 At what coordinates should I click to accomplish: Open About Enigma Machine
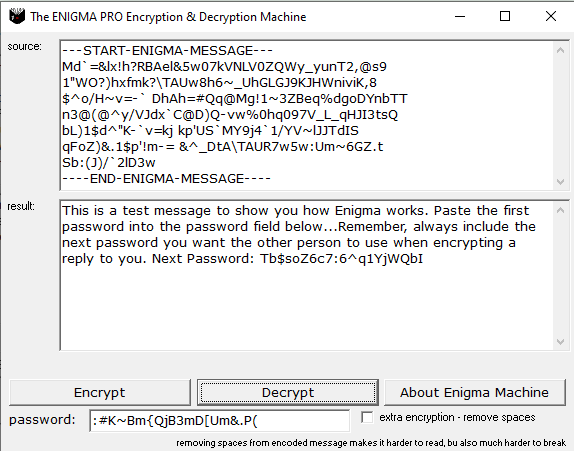click(x=474, y=392)
